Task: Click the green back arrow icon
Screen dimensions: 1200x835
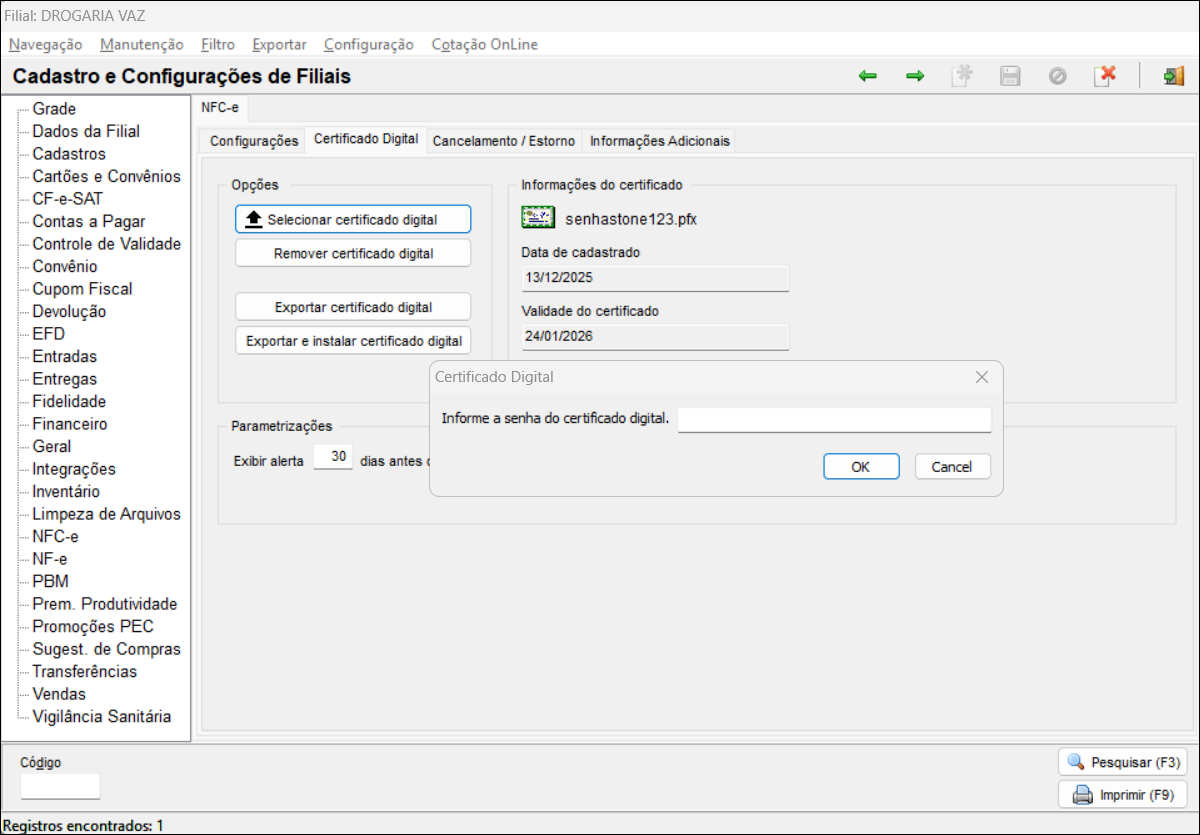Action: point(868,76)
